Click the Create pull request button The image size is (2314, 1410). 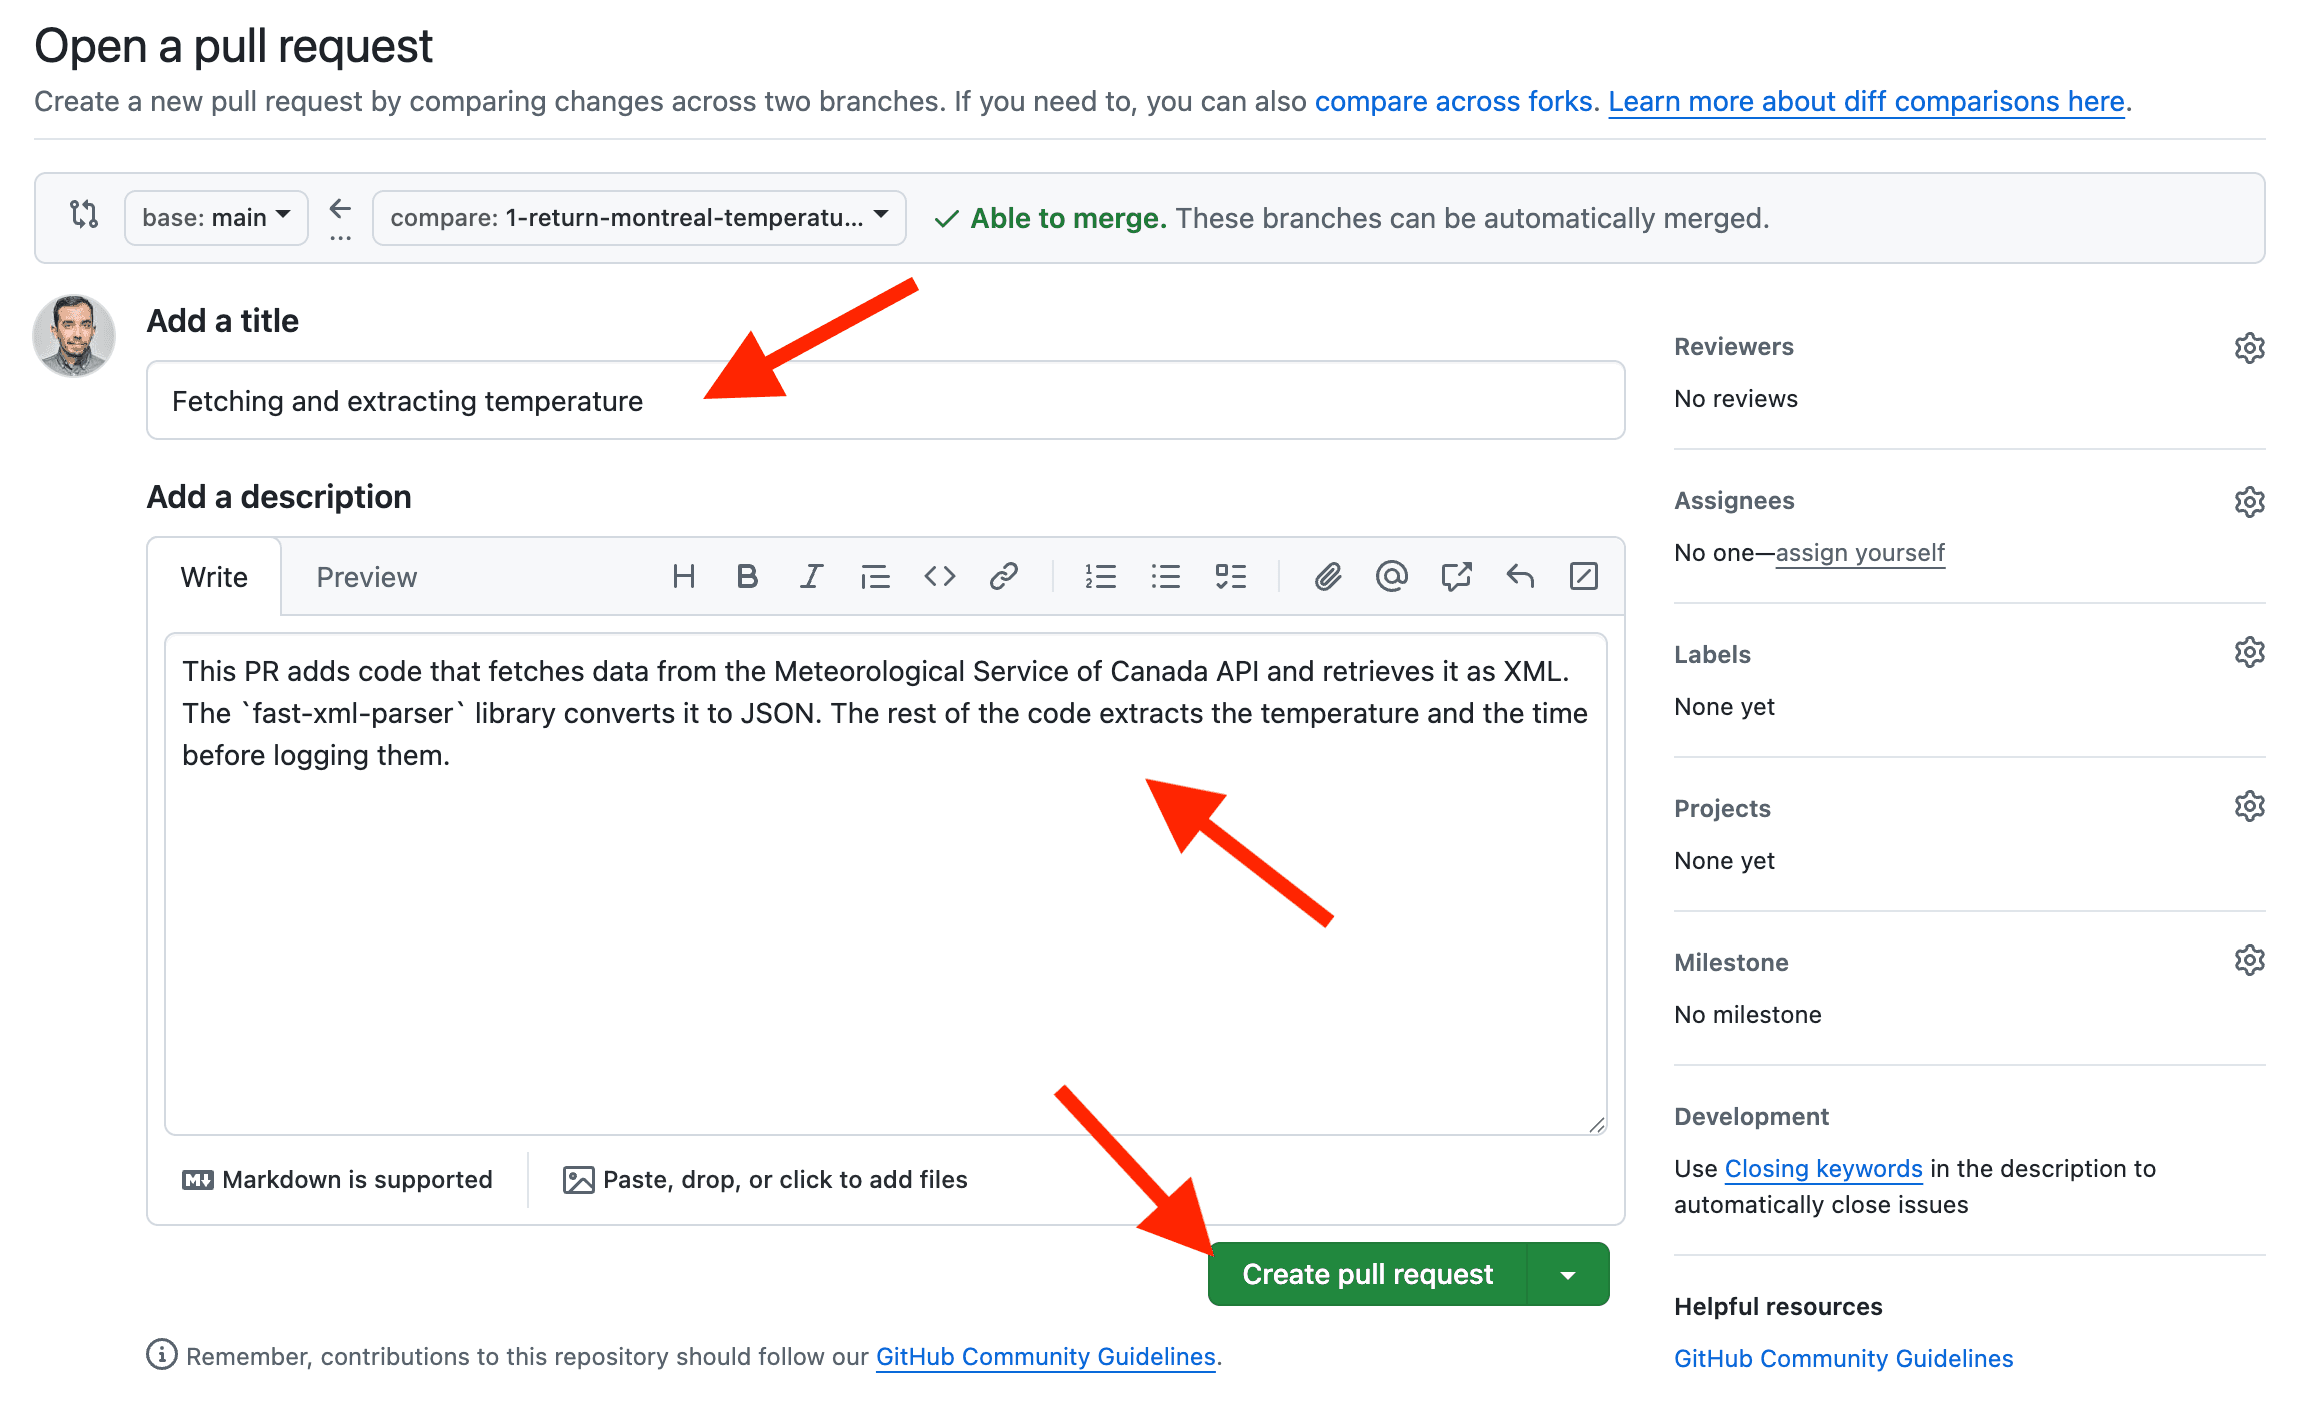coord(1367,1275)
